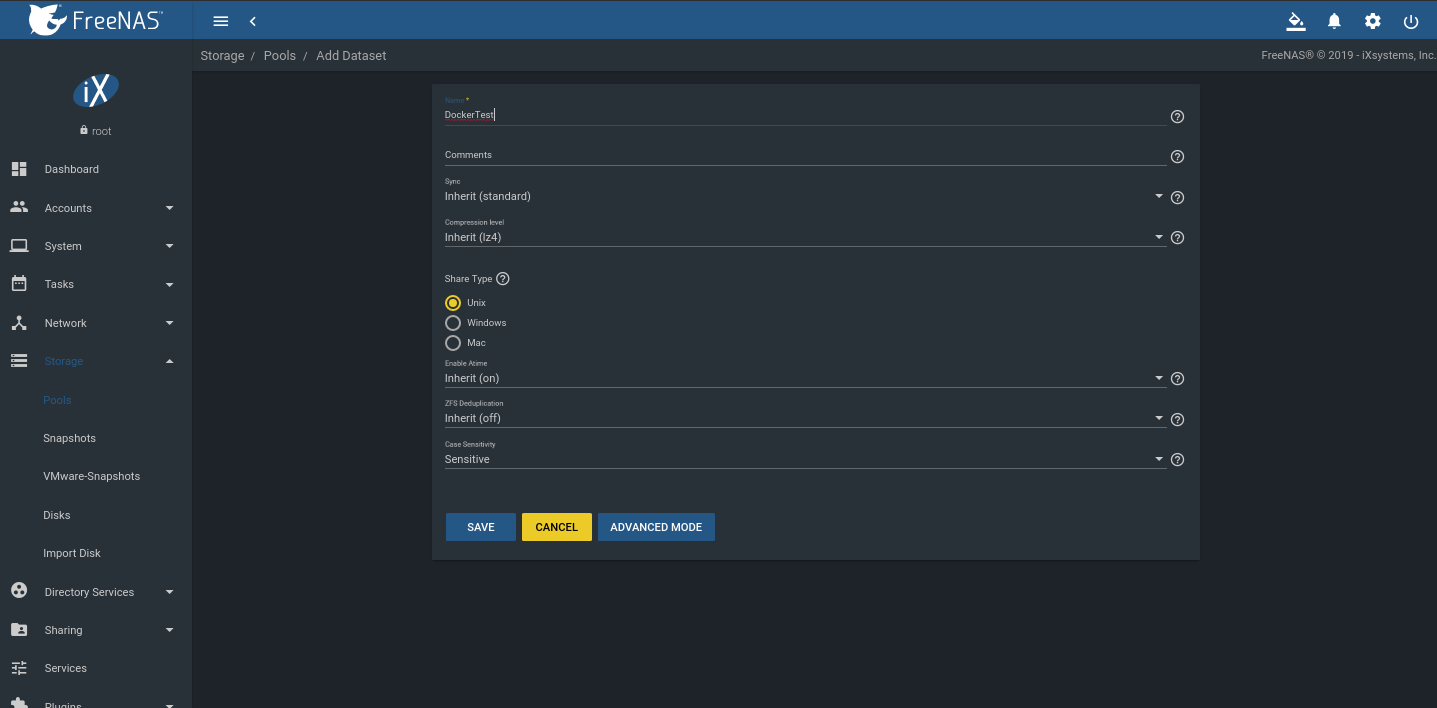This screenshot has width=1437, height=708.
Task: Show help for Compression level
Action: pos(1177,238)
